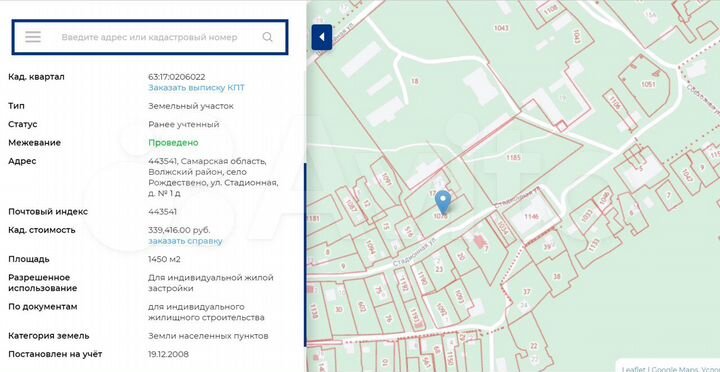The image size is (720, 372).
Task: Click area value '1450 м2'
Action: (164, 259)
